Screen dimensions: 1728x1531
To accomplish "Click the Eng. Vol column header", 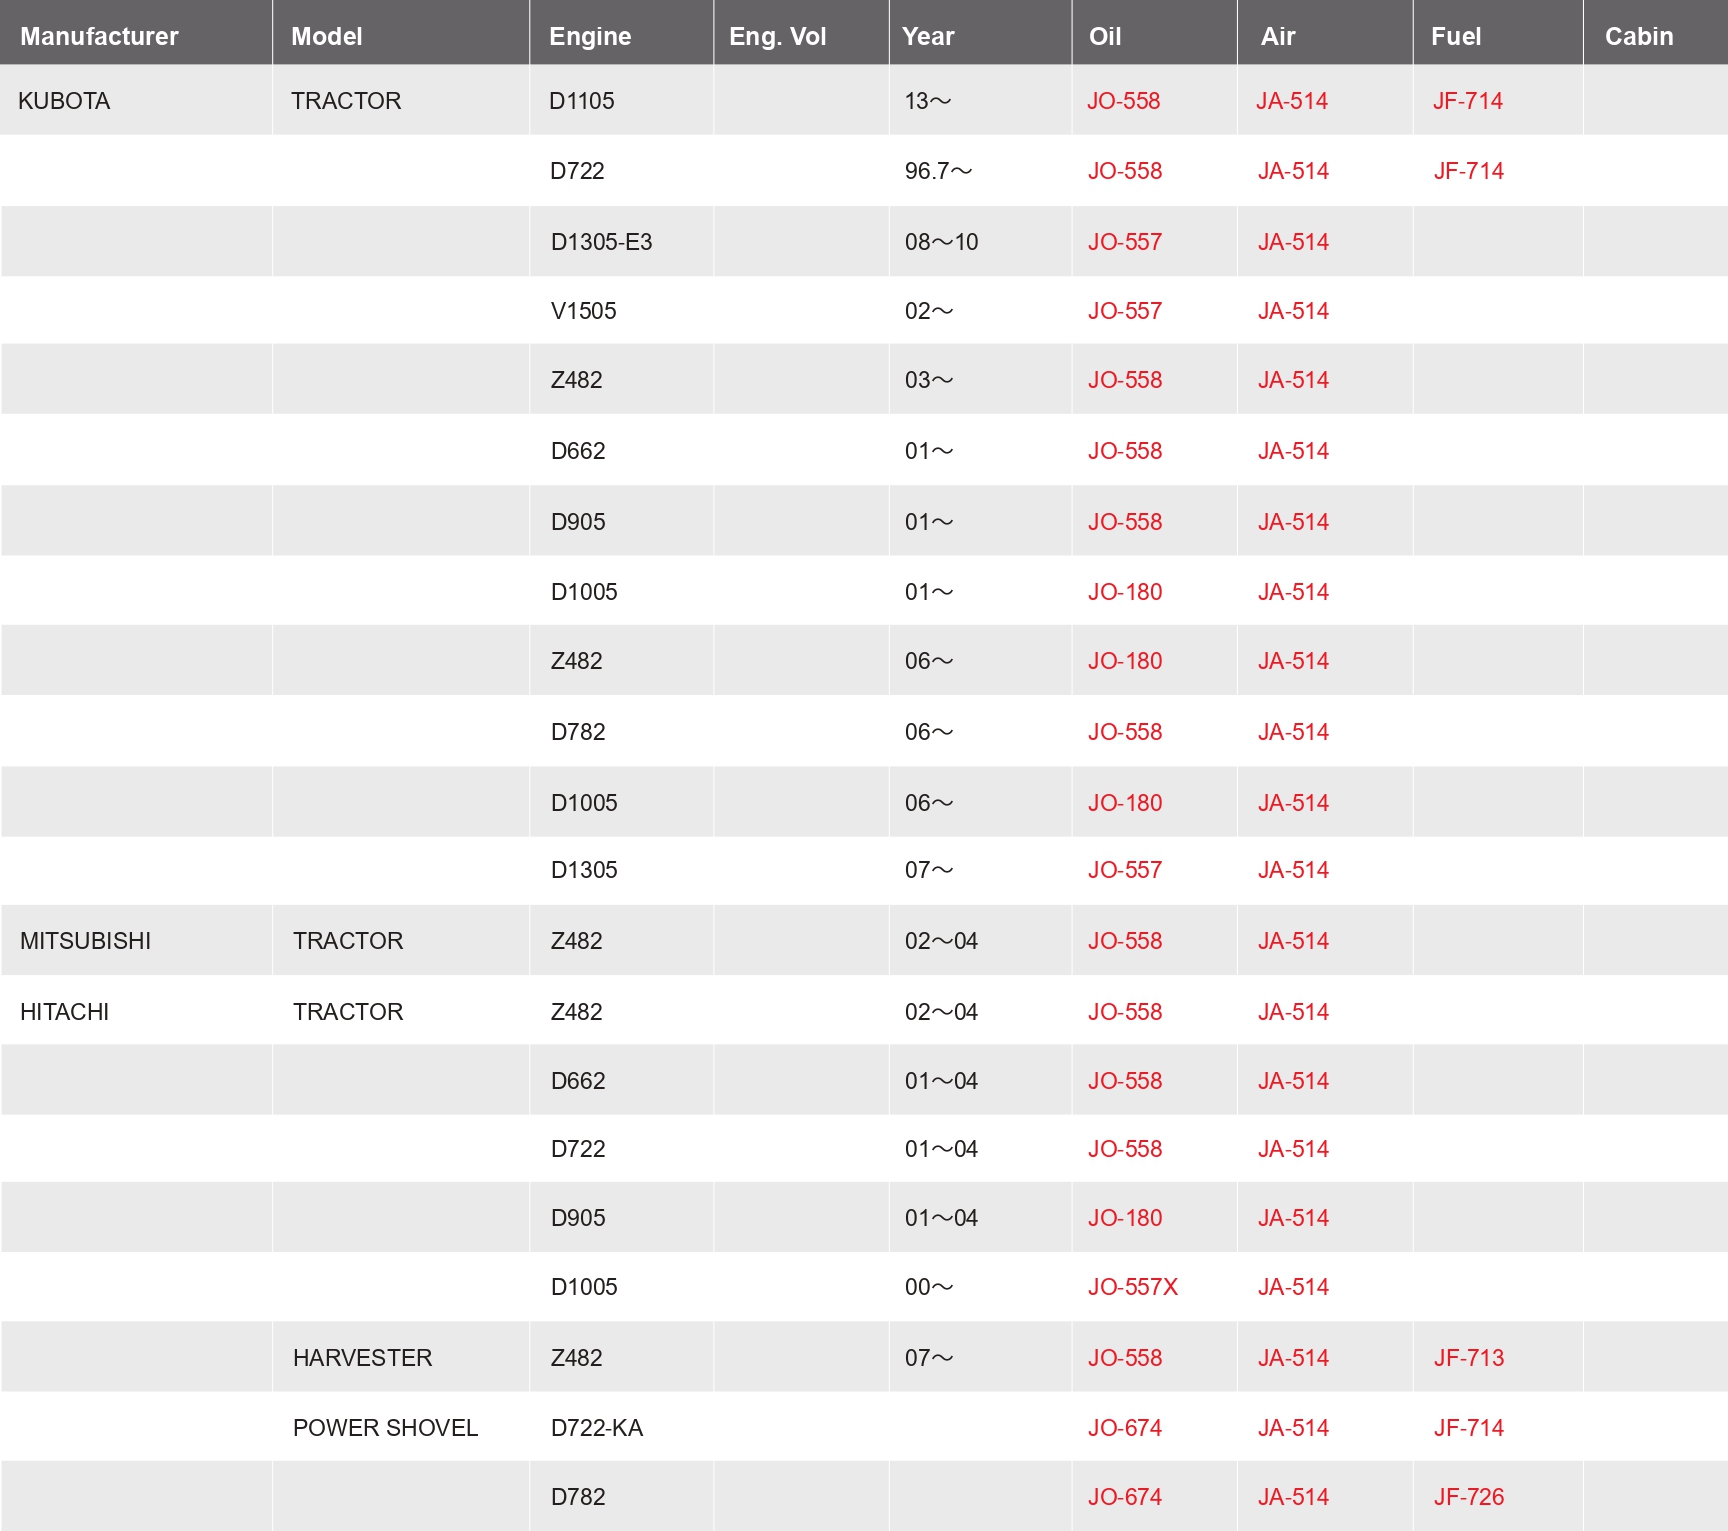I will point(777,37).
